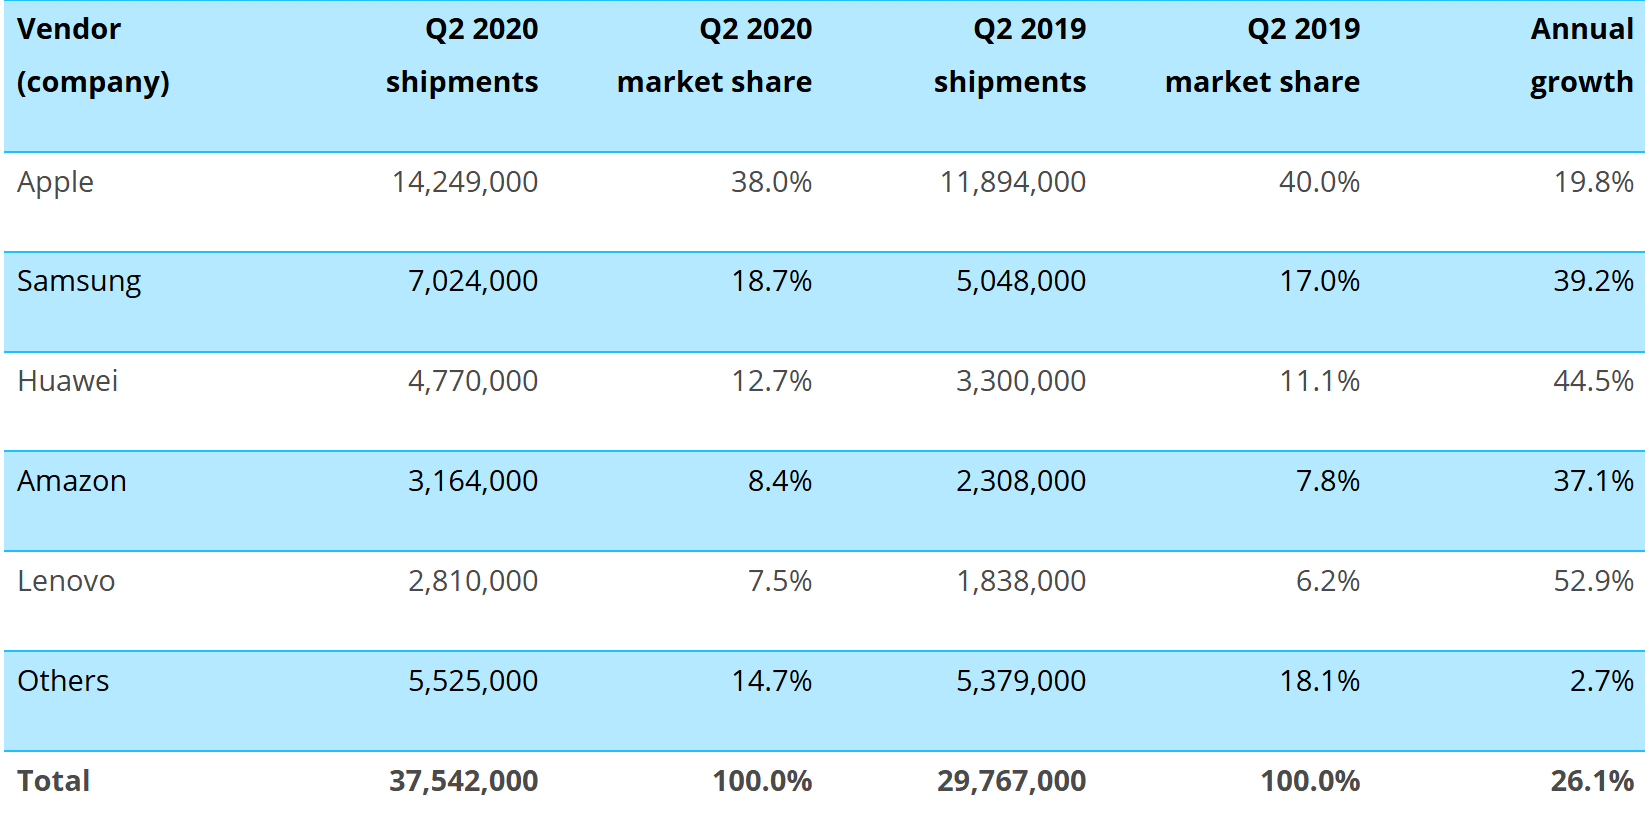Click Amazon's 37.1% annual growth

1593,481
